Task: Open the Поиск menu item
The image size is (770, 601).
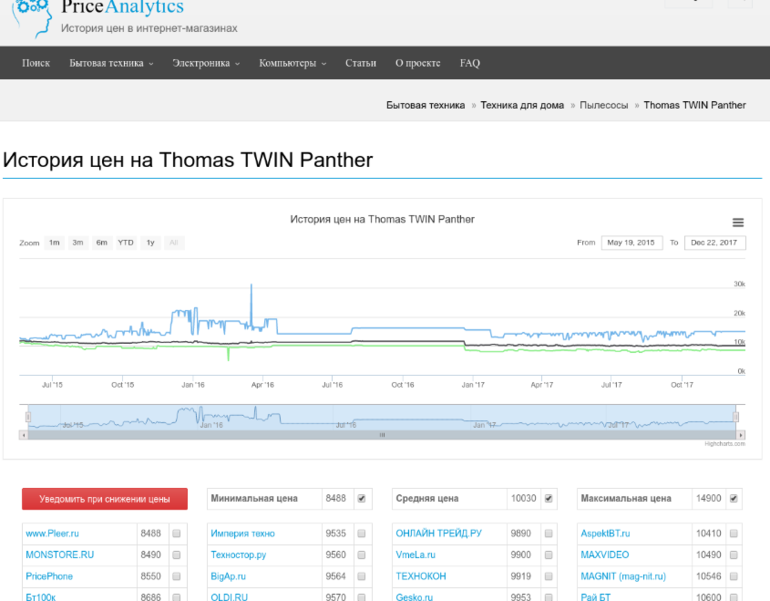Action: [36, 63]
